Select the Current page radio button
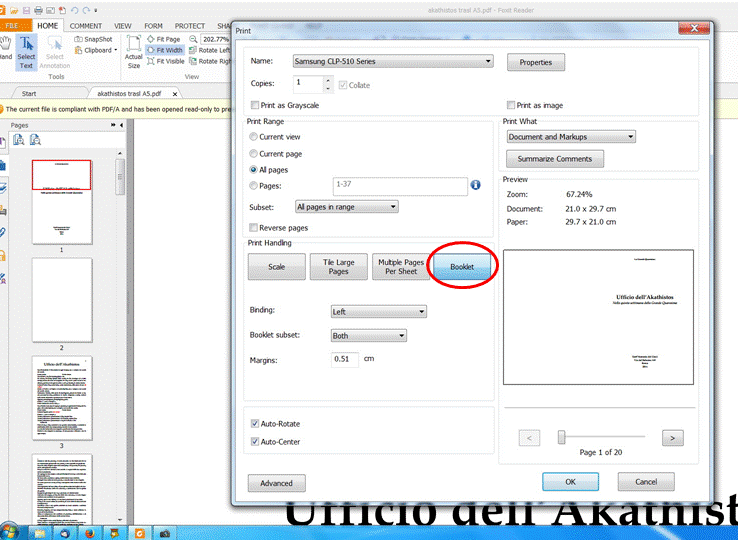Viewport: 738px width, 540px height. click(253, 154)
